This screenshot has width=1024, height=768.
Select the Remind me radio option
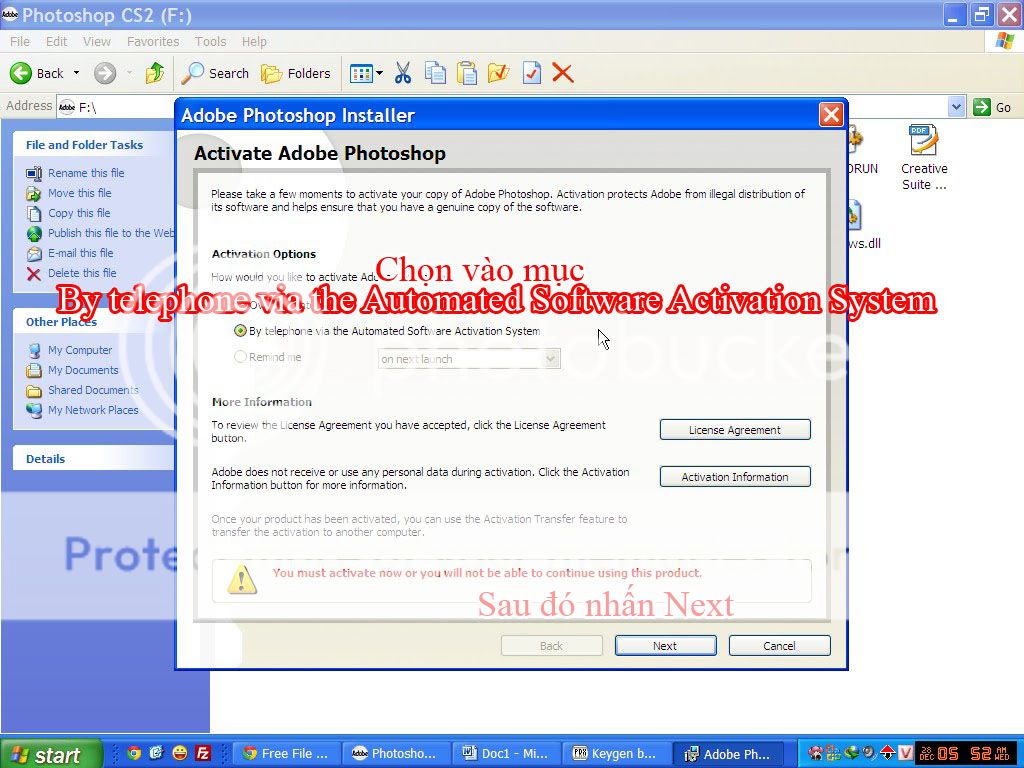(x=240, y=357)
